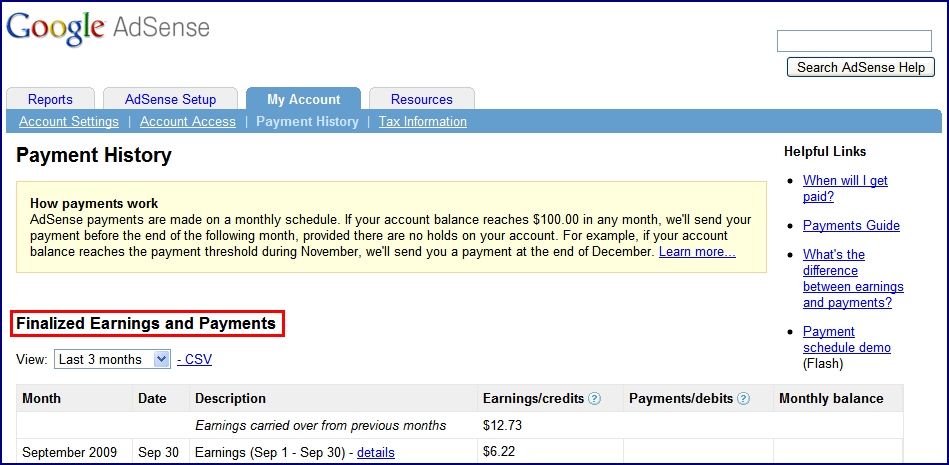This screenshot has height=465, width=949.
Task: Click the Search AdSense Help button
Action: coord(861,67)
